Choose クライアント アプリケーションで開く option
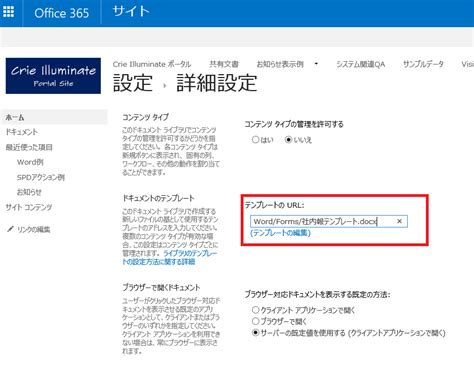The width and height of the screenshot is (474, 369). tap(256, 310)
